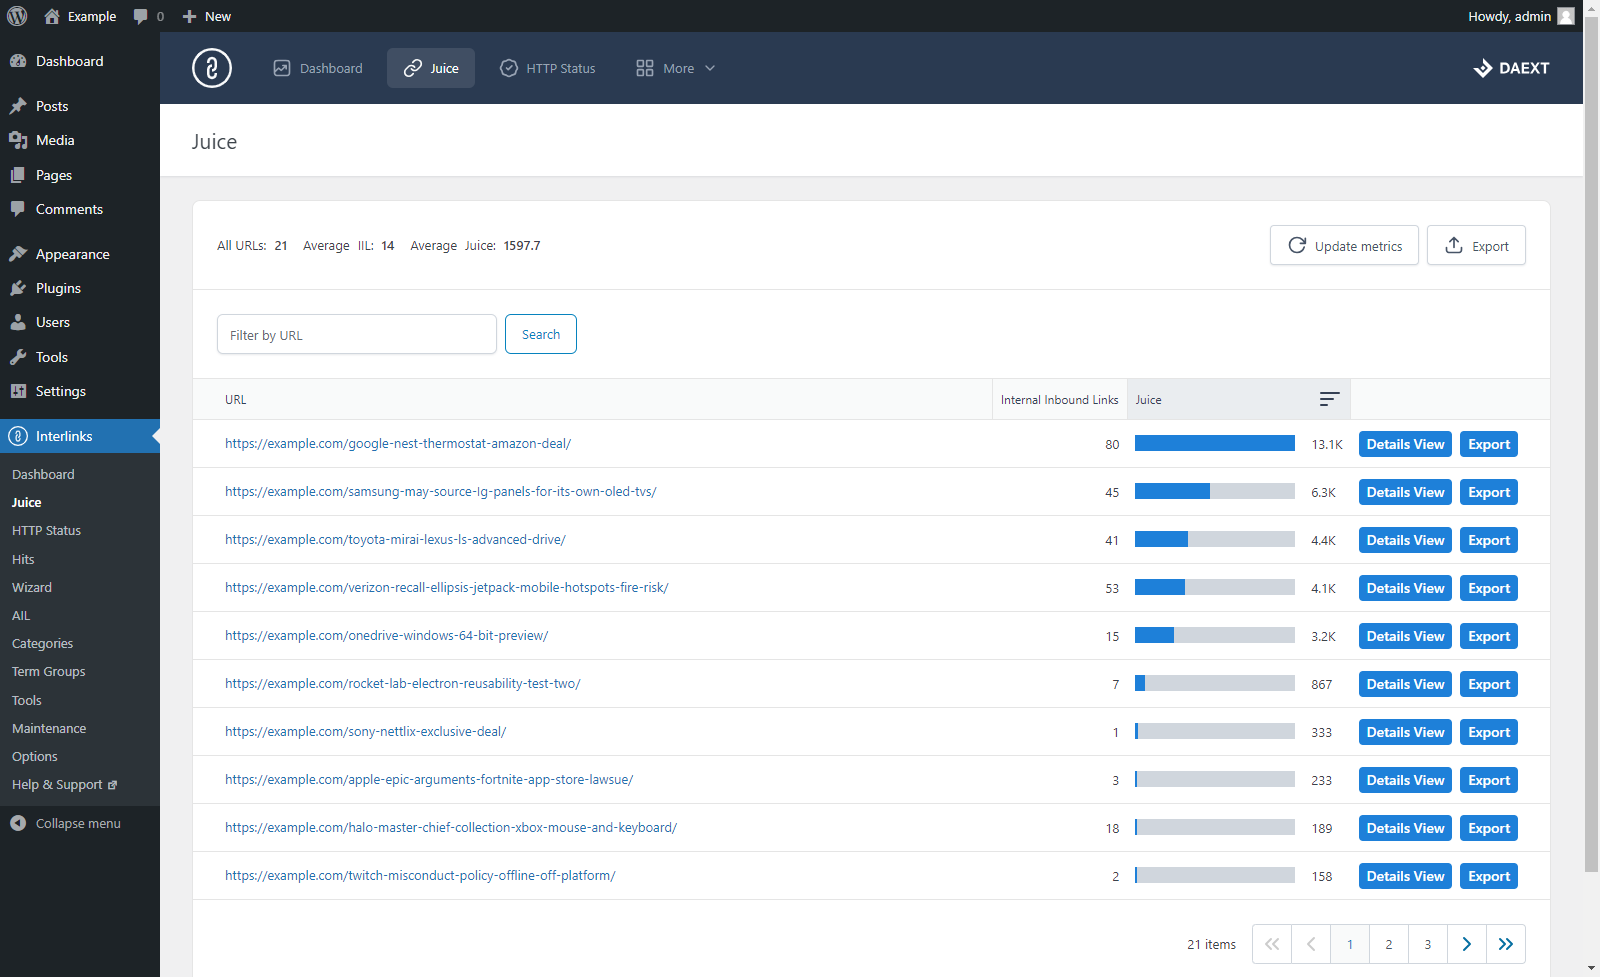Open the comments bubble in admin bar
Viewport: 1600px width, 977px height.
click(147, 16)
